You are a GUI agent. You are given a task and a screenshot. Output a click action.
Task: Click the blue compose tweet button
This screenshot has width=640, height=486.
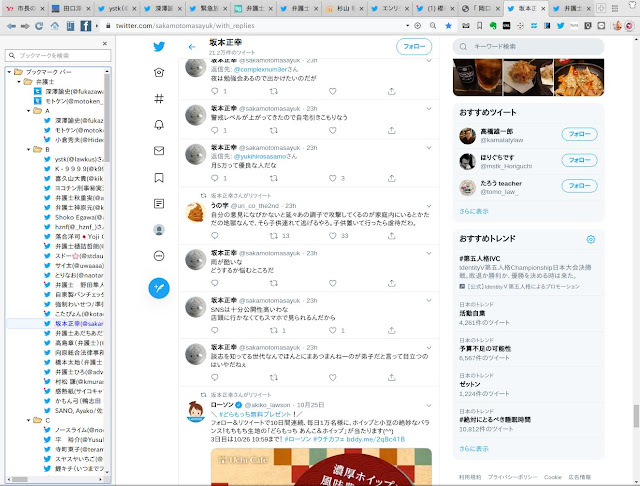pyautogui.click(x=159, y=288)
